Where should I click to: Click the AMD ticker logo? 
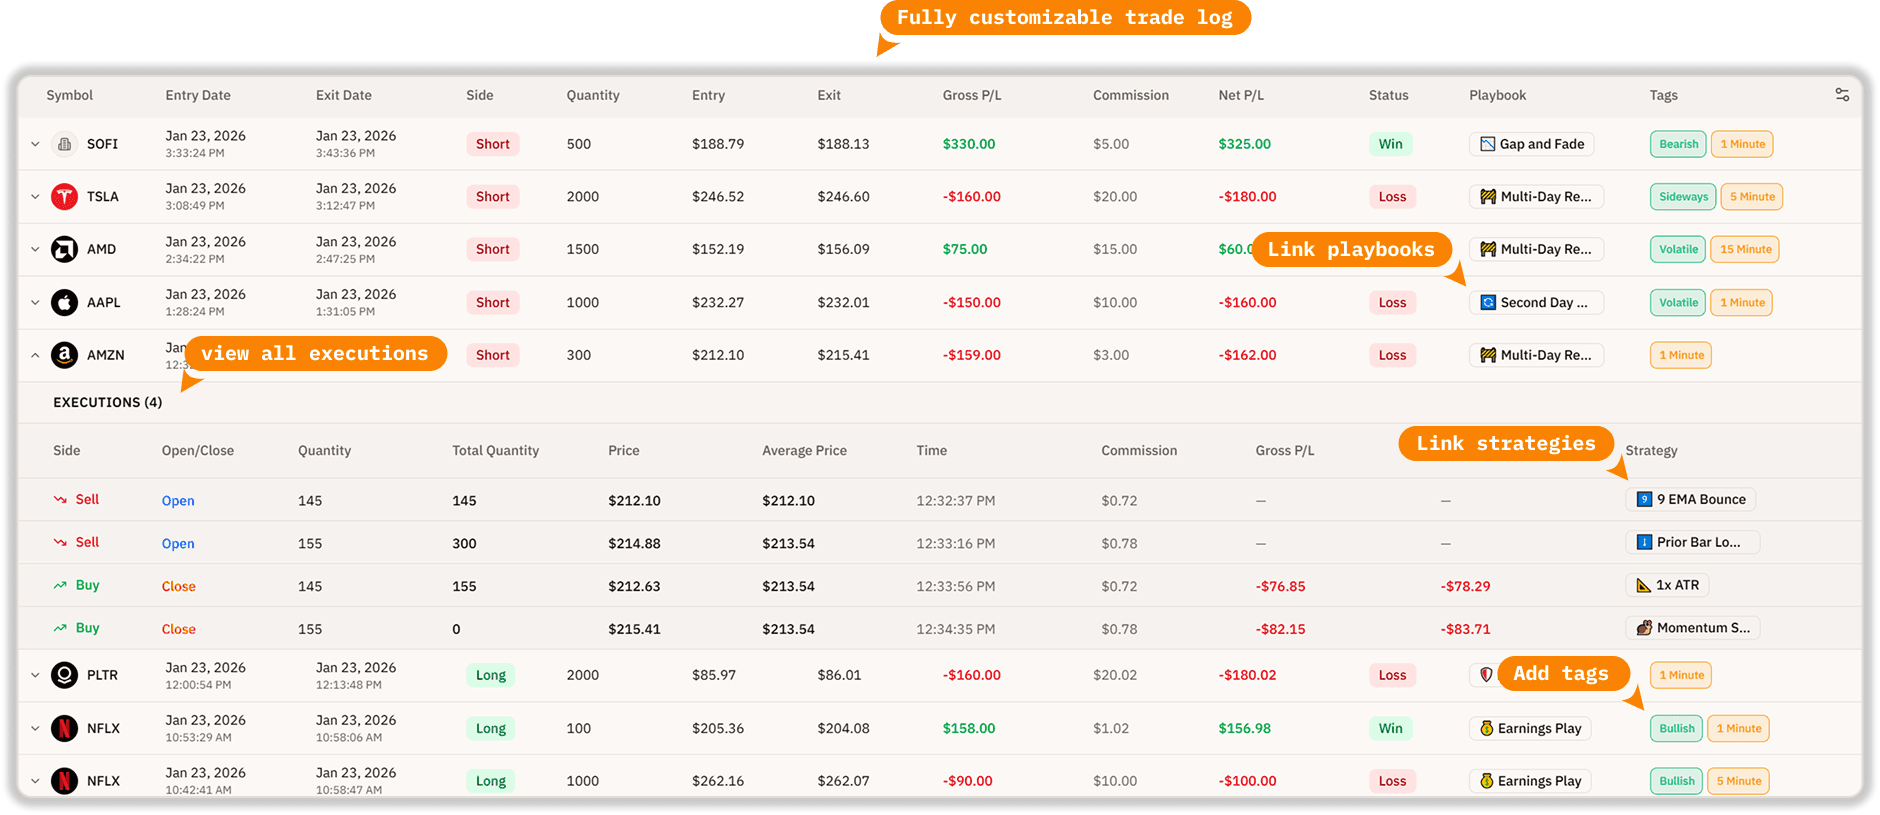click(64, 249)
